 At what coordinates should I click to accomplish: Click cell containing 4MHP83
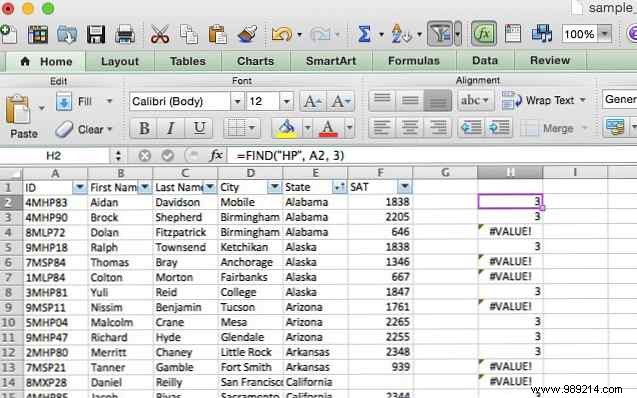pyautogui.click(x=55, y=202)
